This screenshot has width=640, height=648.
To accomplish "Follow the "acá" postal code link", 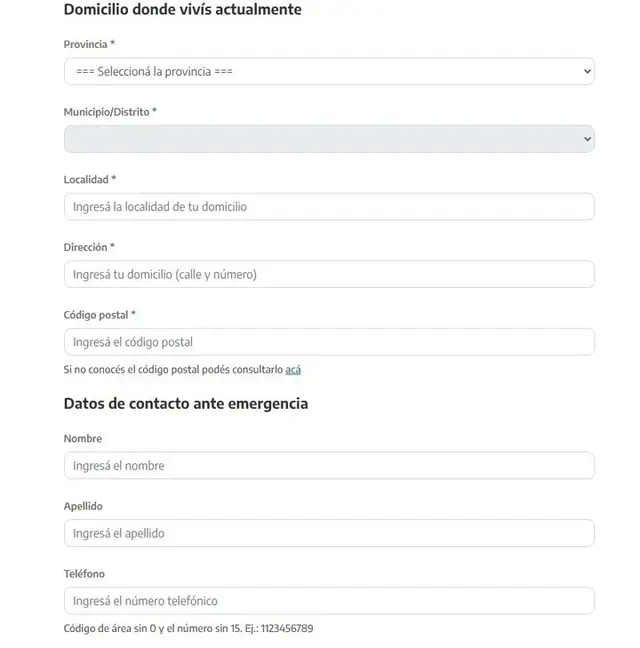I will coord(293,369).
